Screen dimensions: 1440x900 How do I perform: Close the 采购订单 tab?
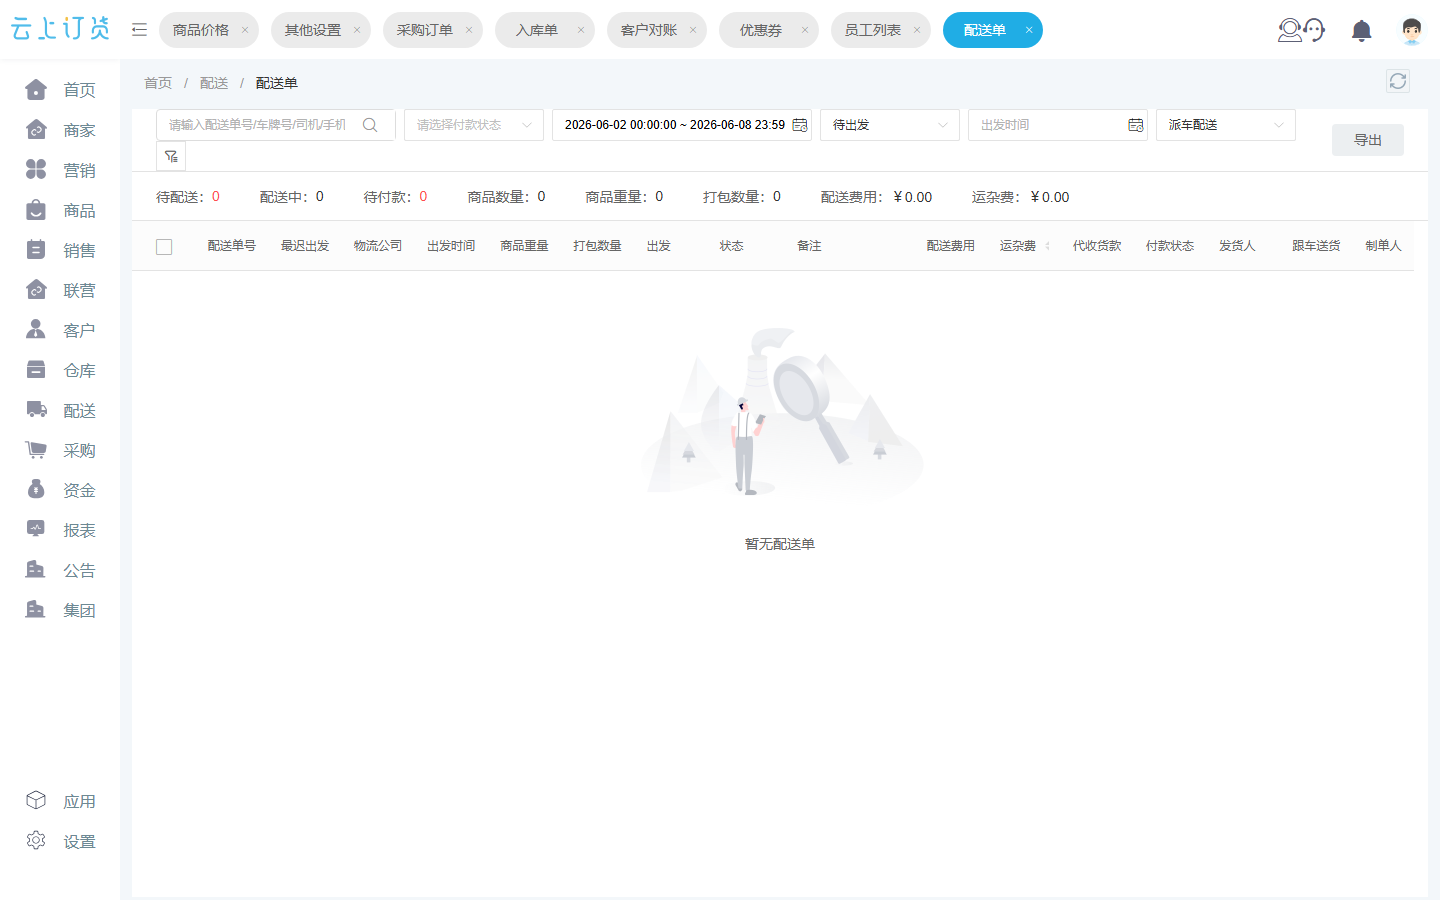(469, 30)
